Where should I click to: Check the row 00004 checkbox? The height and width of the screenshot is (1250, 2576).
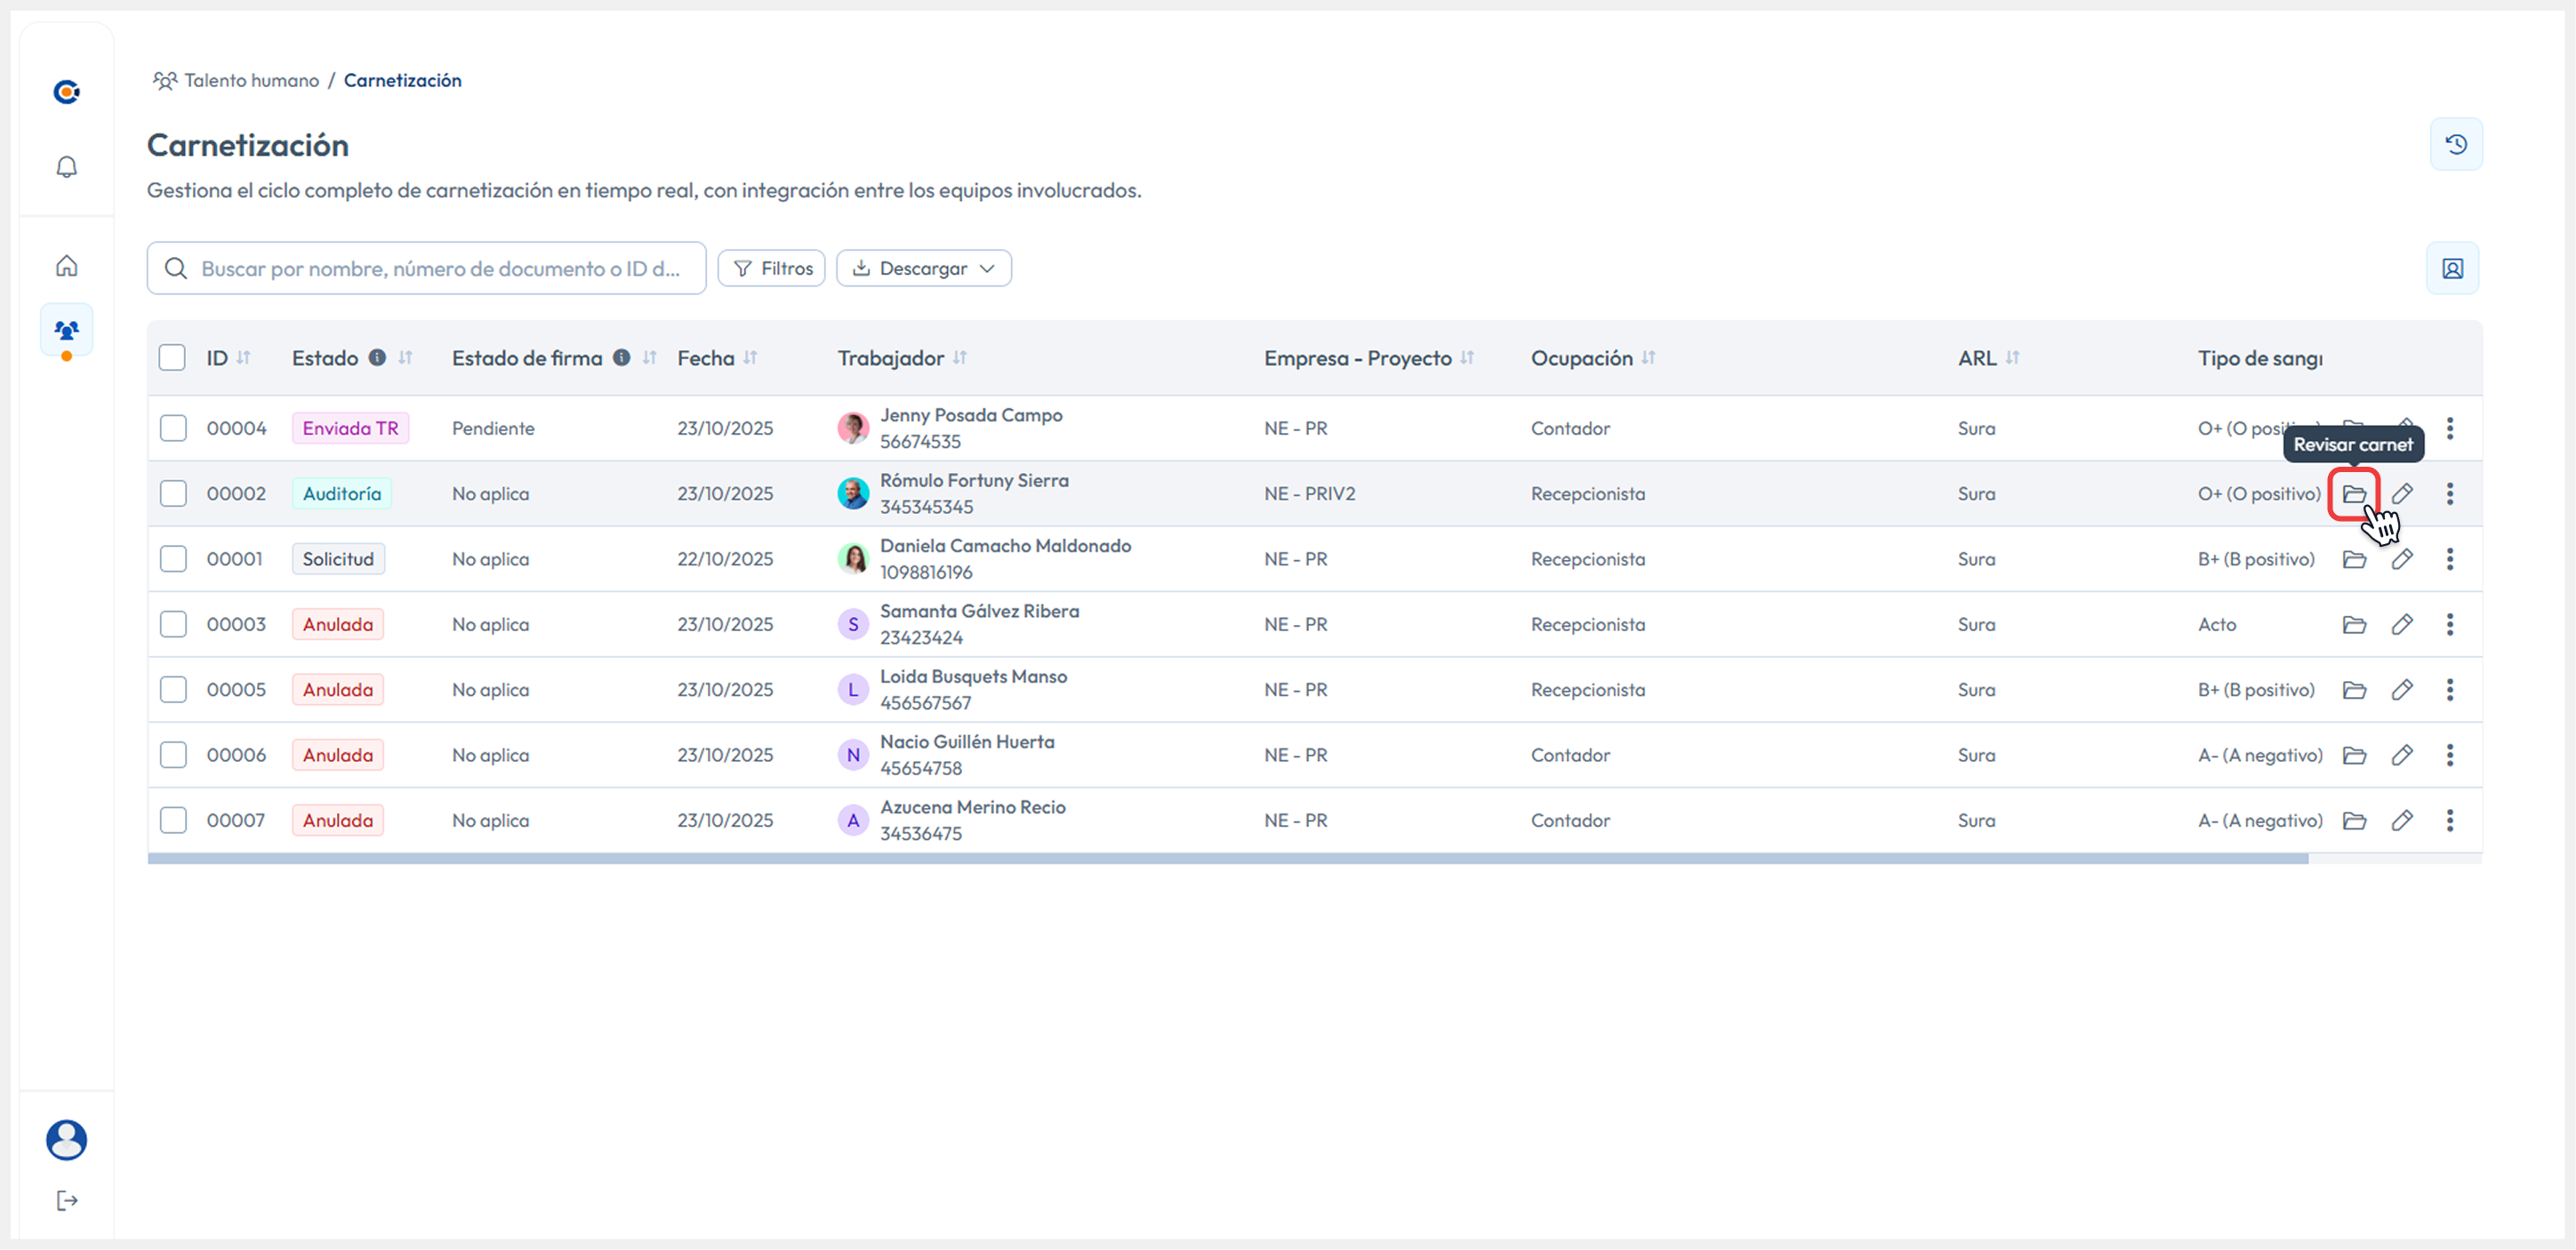[x=173, y=429]
